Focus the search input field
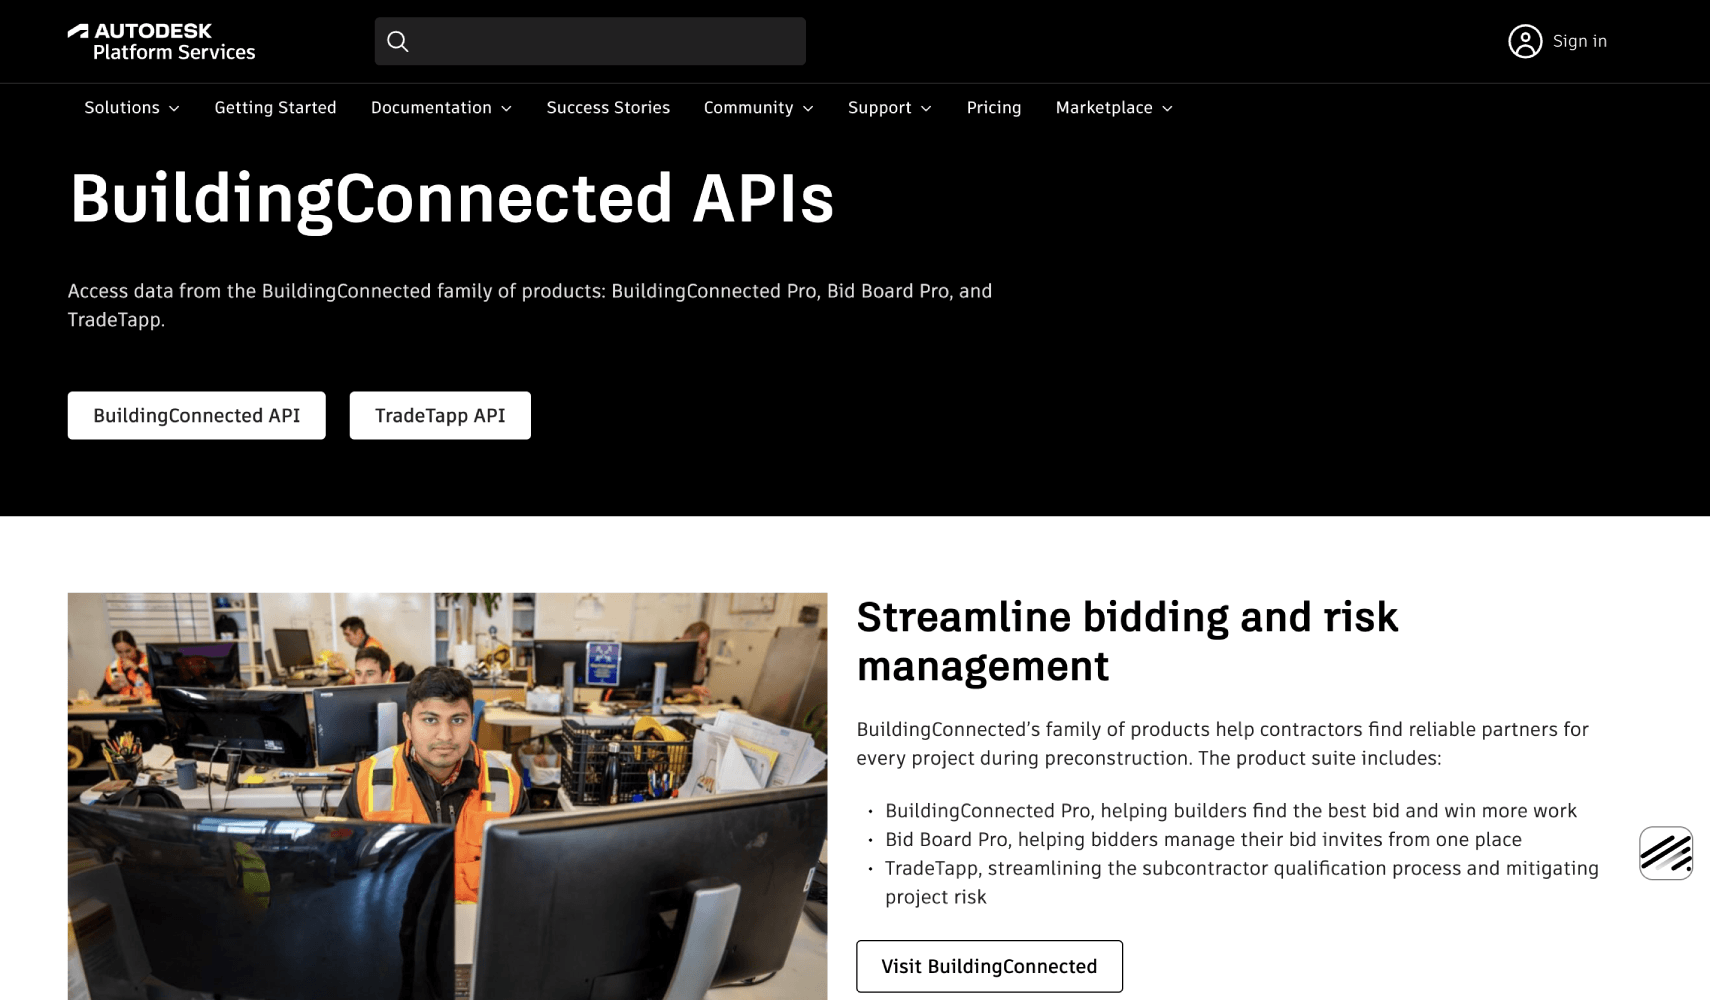Image resolution: width=1710 pixels, height=1000 pixels. [590, 41]
